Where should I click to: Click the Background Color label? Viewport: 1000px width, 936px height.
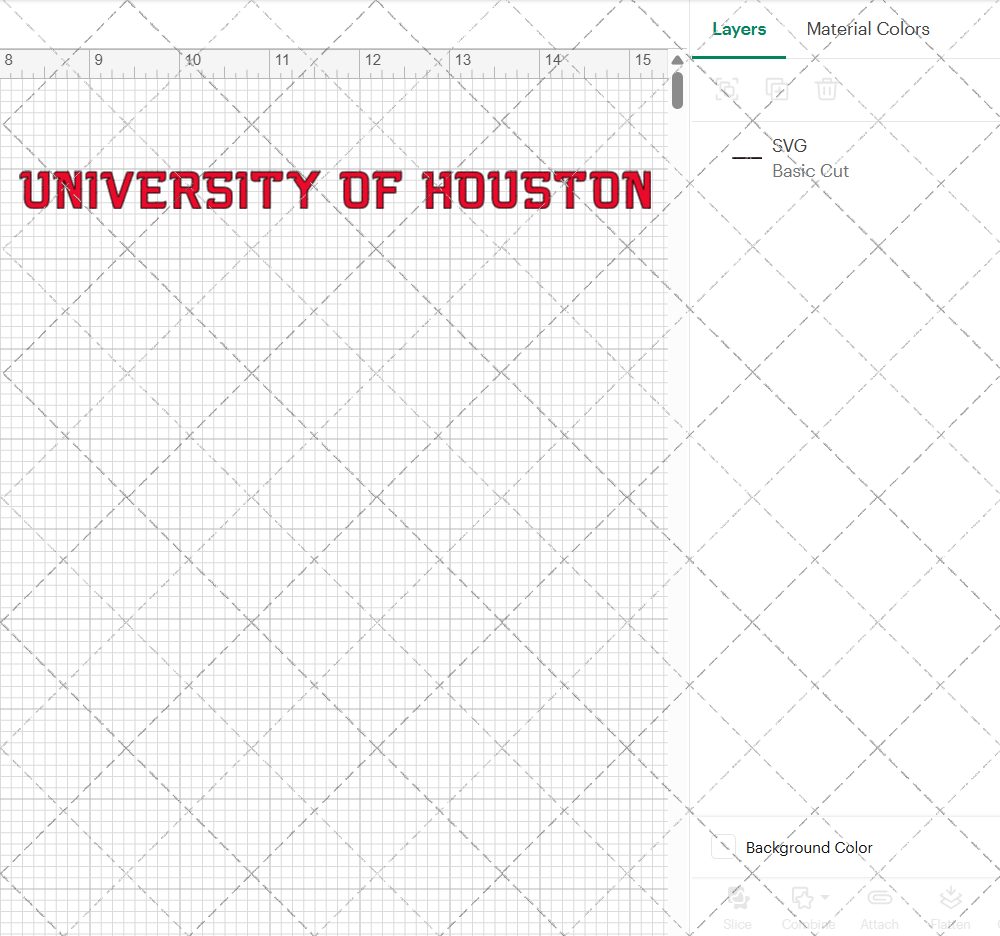click(x=809, y=847)
